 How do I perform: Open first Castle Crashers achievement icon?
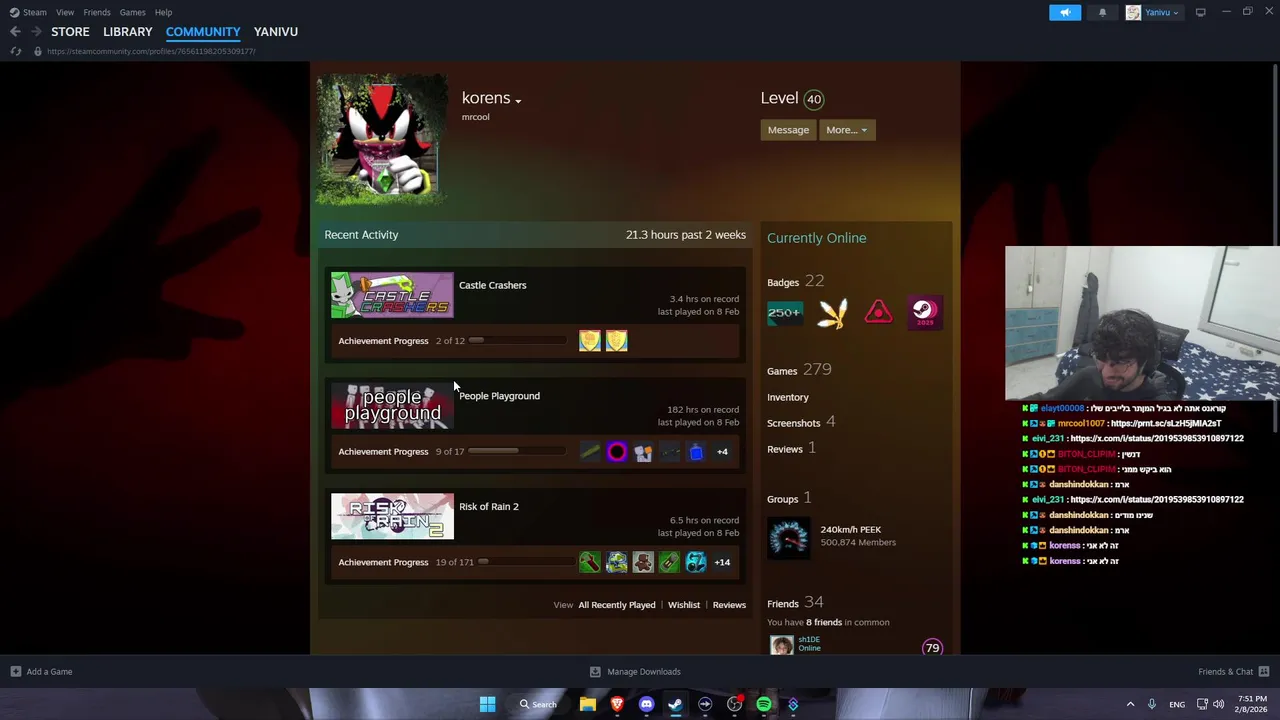pos(590,341)
